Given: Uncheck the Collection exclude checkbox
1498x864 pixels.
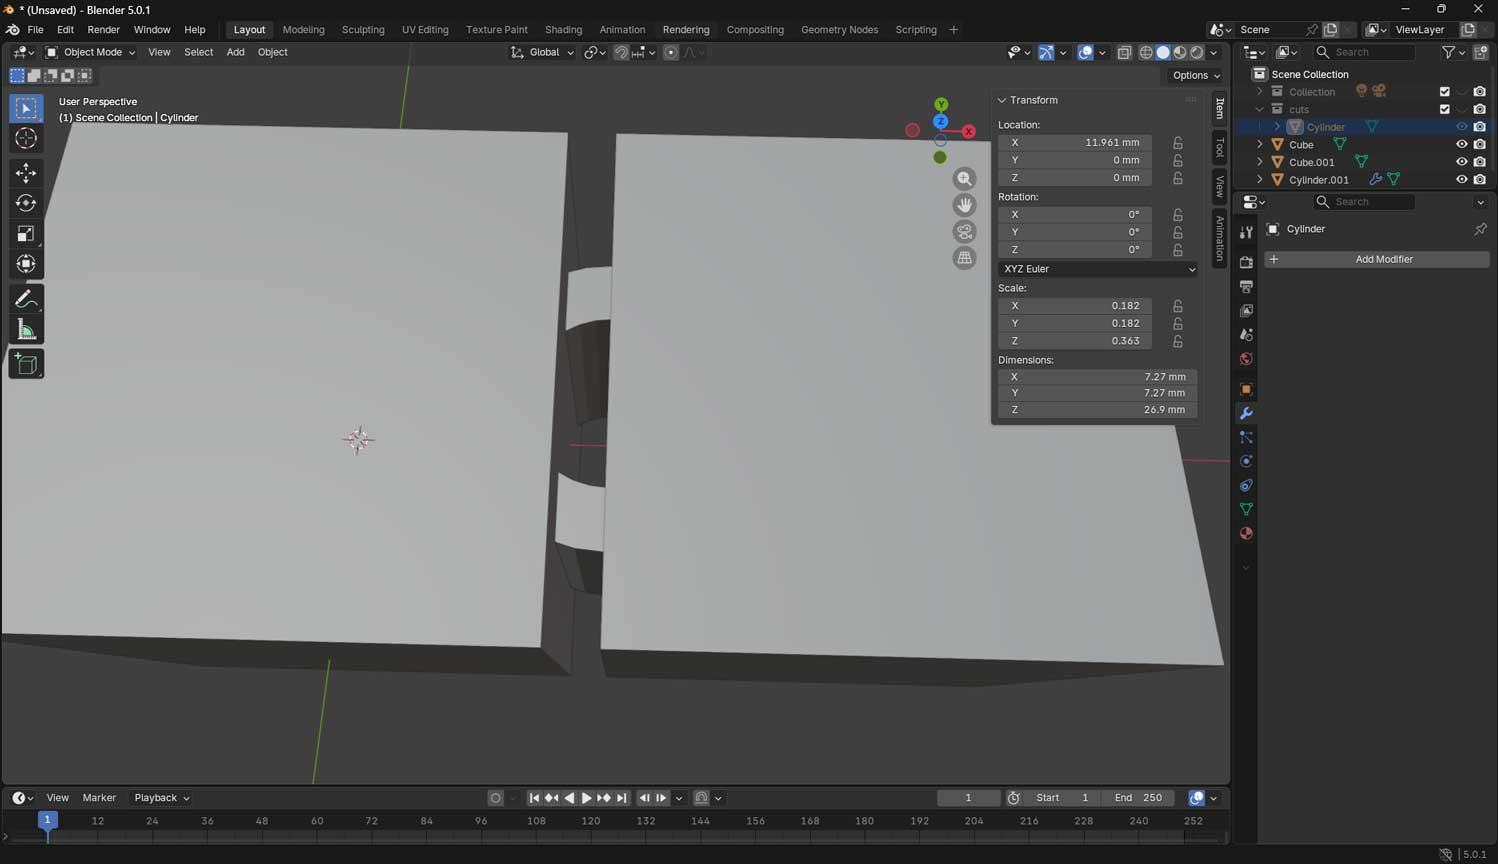Looking at the screenshot, I should click(x=1444, y=92).
